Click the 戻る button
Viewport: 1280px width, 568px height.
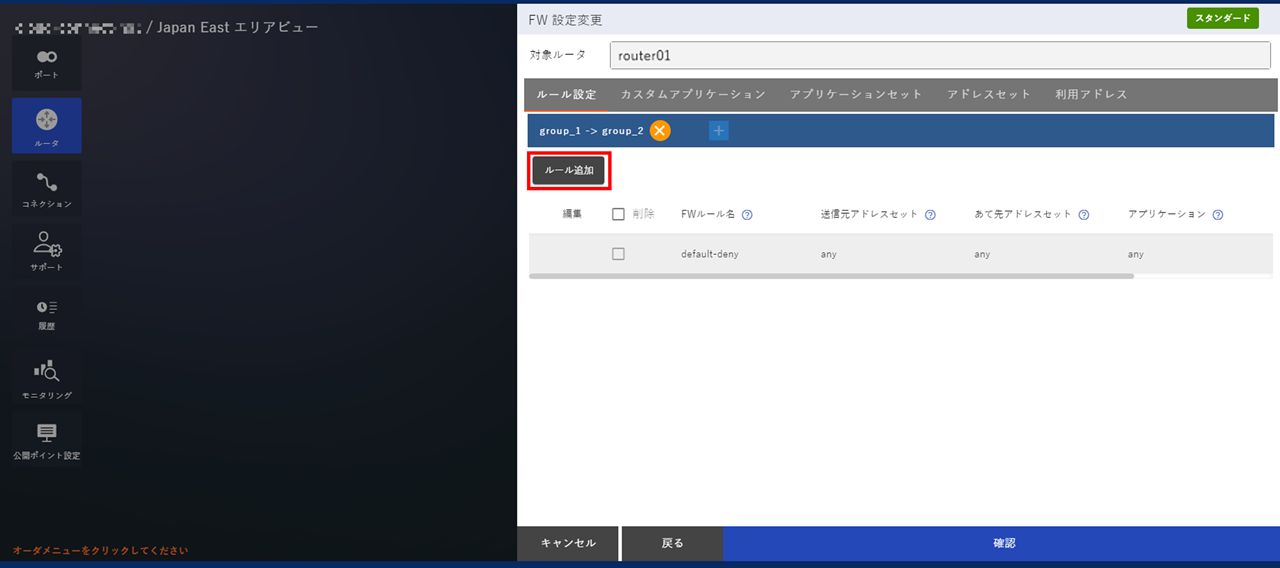click(673, 543)
